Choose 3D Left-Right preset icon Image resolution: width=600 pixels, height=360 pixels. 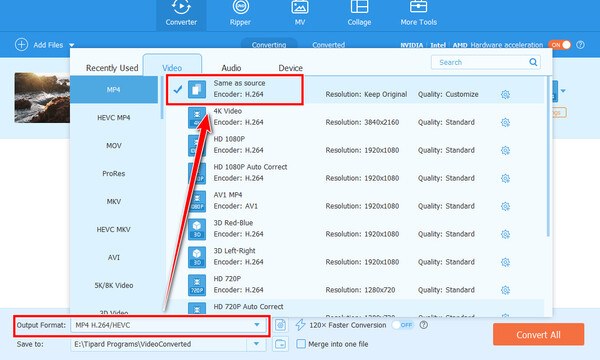(197, 257)
